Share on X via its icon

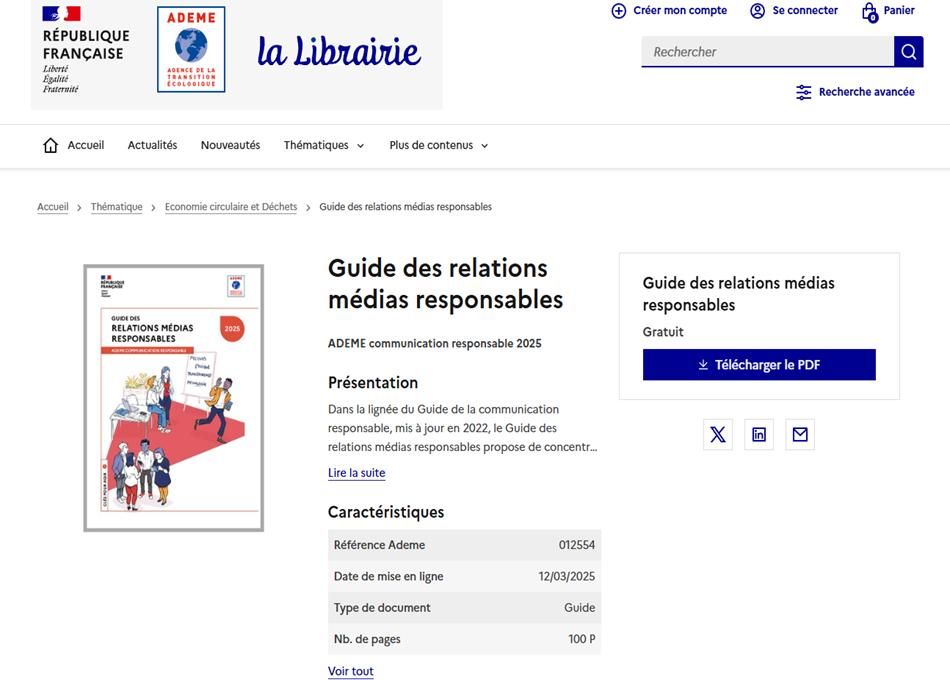(718, 435)
